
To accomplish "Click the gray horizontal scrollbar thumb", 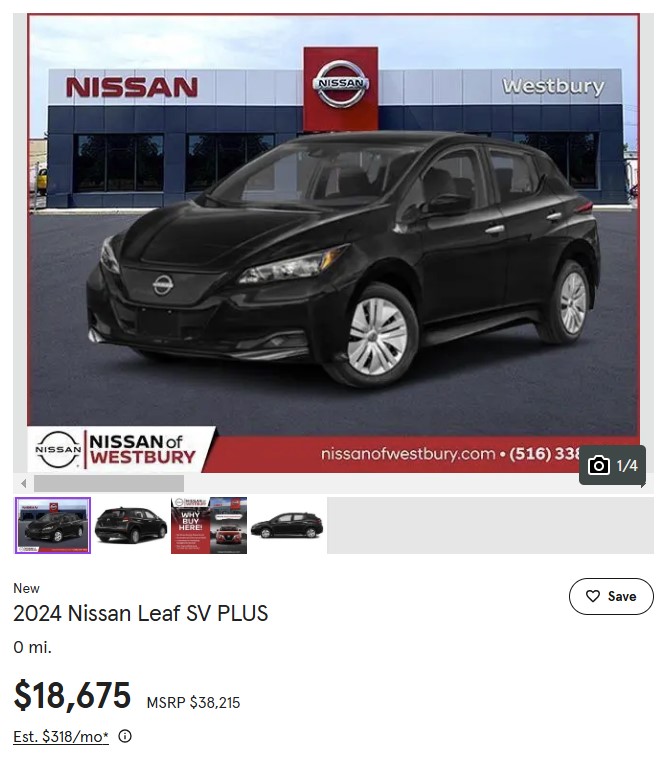I will click(109, 483).
